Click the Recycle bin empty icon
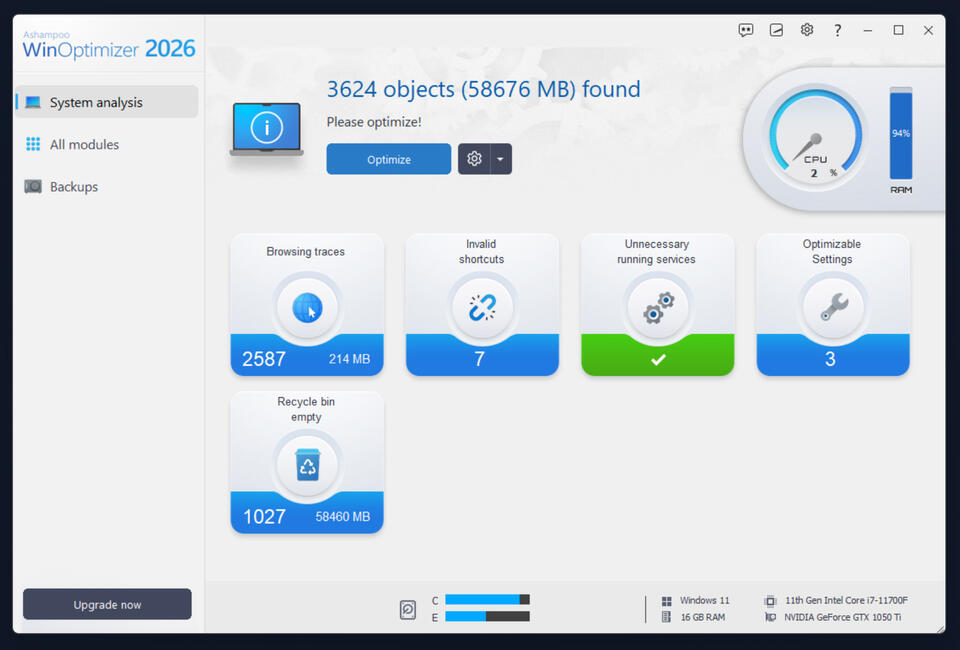The height and width of the screenshot is (650, 960). pyautogui.click(x=307, y=462)
